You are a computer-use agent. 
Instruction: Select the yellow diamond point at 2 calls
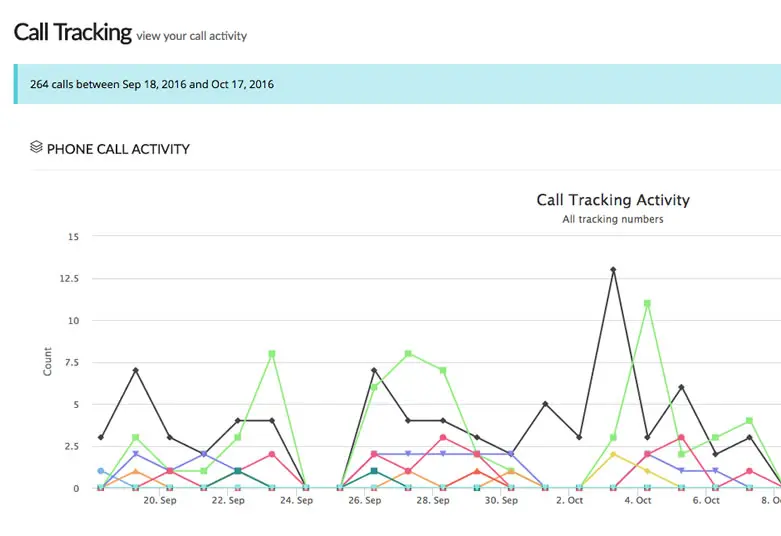tap(613, 454)
